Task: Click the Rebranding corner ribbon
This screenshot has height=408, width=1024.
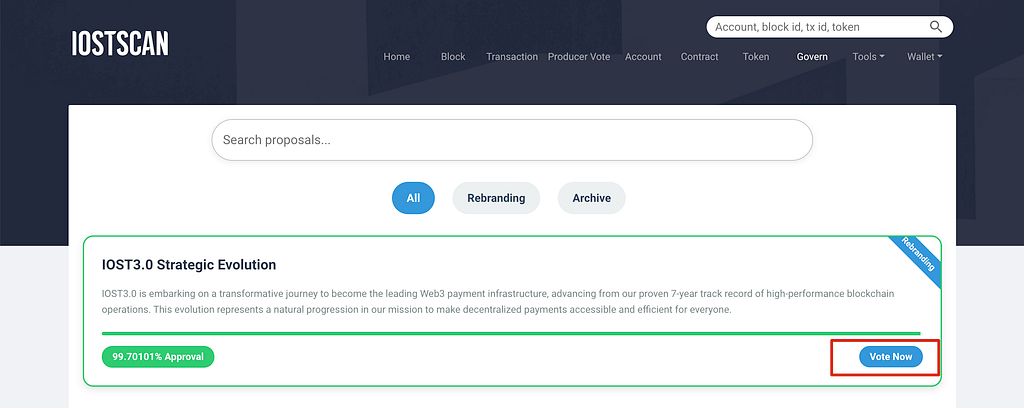Action: point(918,255)
